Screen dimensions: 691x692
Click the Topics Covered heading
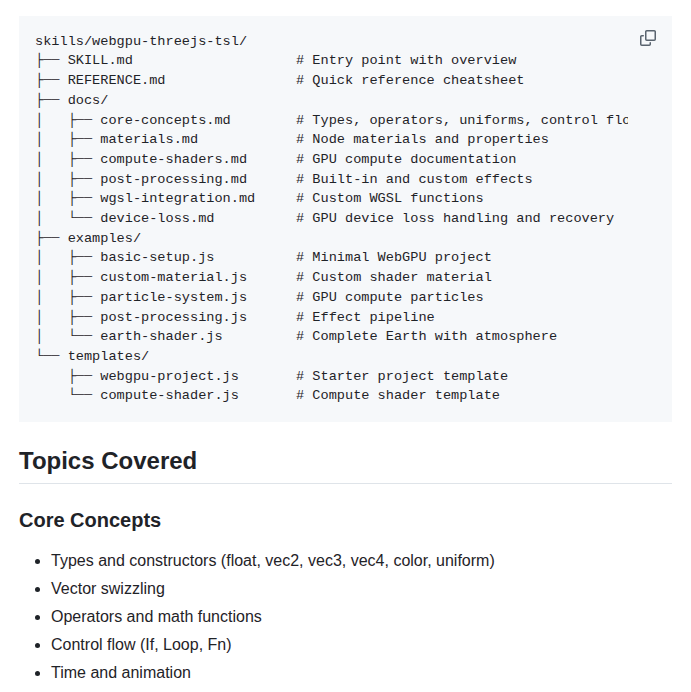(x=108, y=461)
